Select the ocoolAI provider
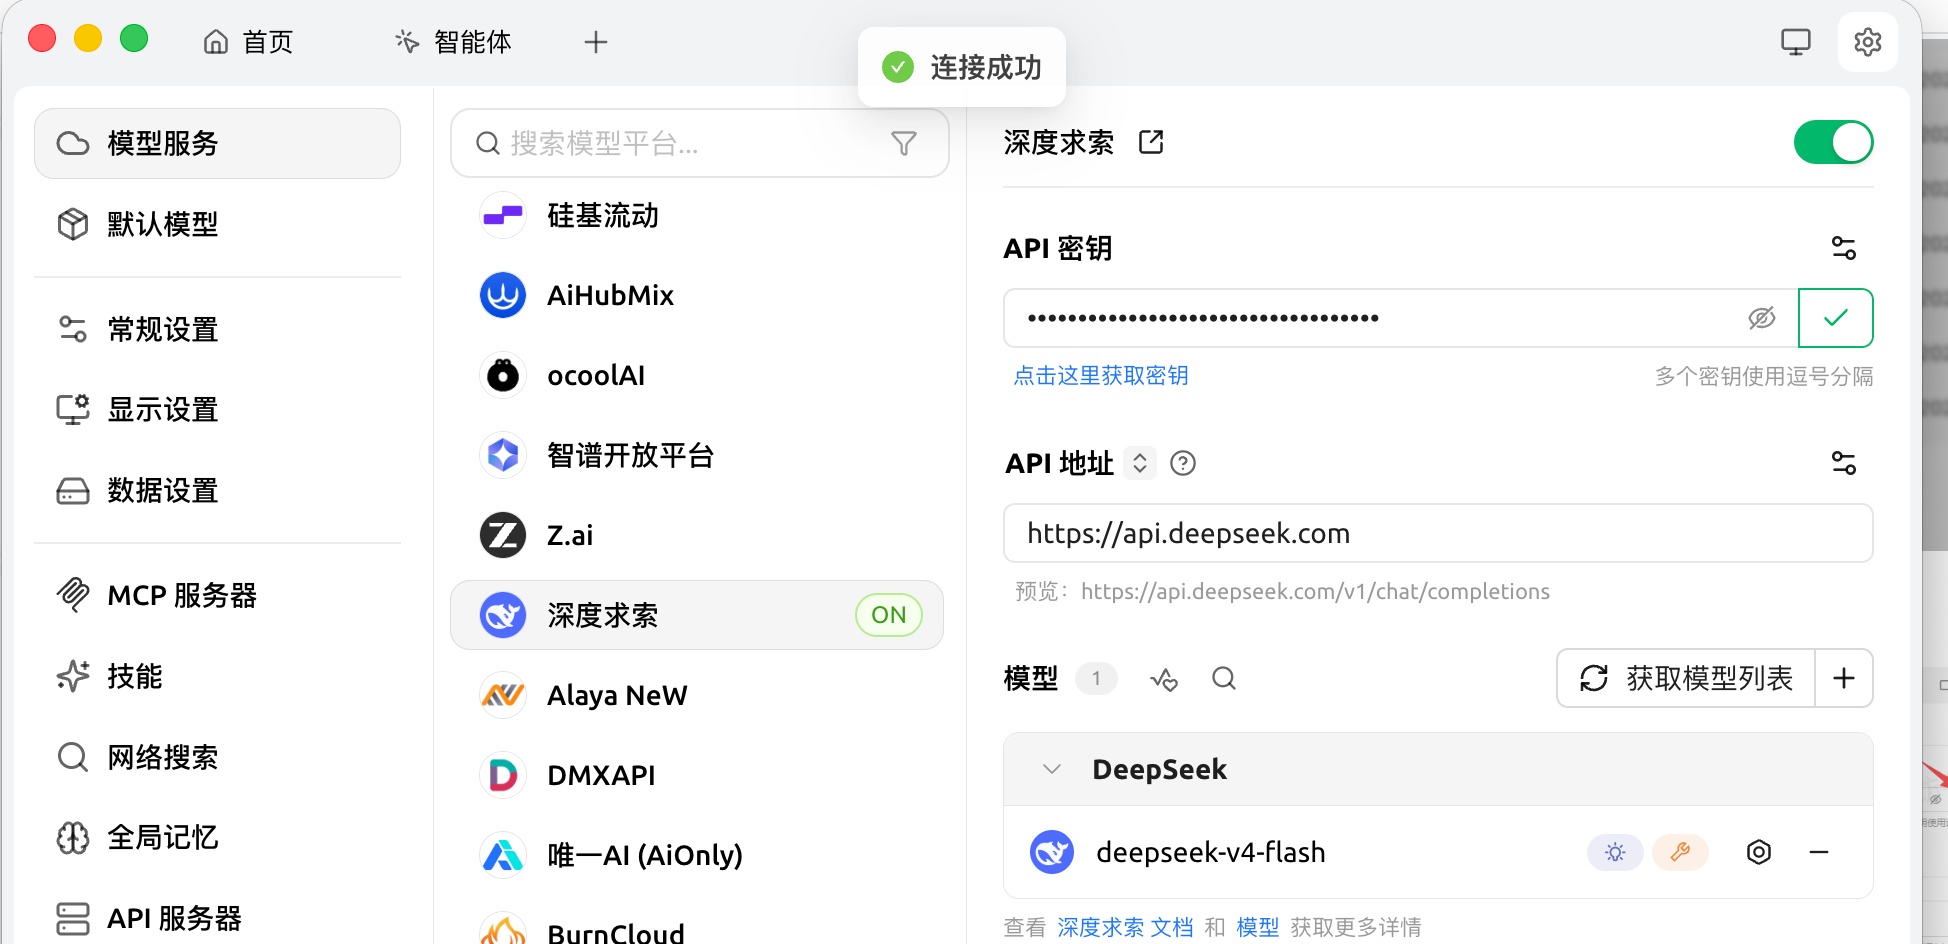Viewport: 1948px width, 944px height. [x=697, y=375]
